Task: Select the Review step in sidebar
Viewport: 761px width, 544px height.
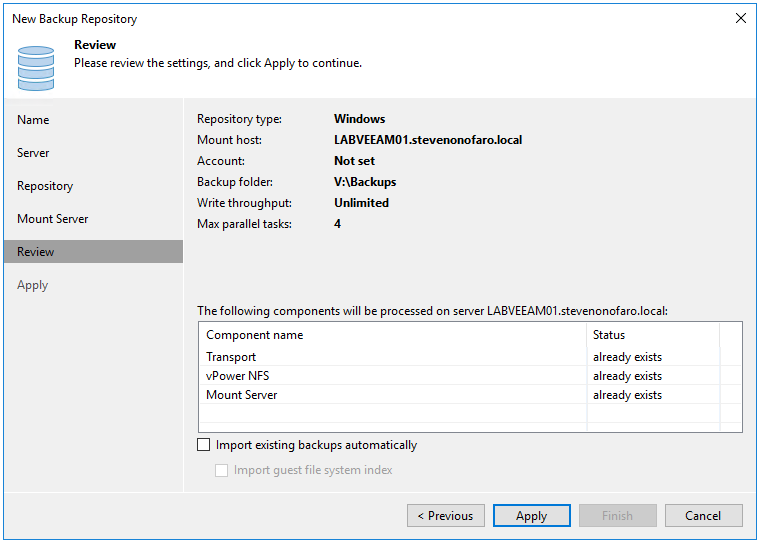Action: (36, 252)
